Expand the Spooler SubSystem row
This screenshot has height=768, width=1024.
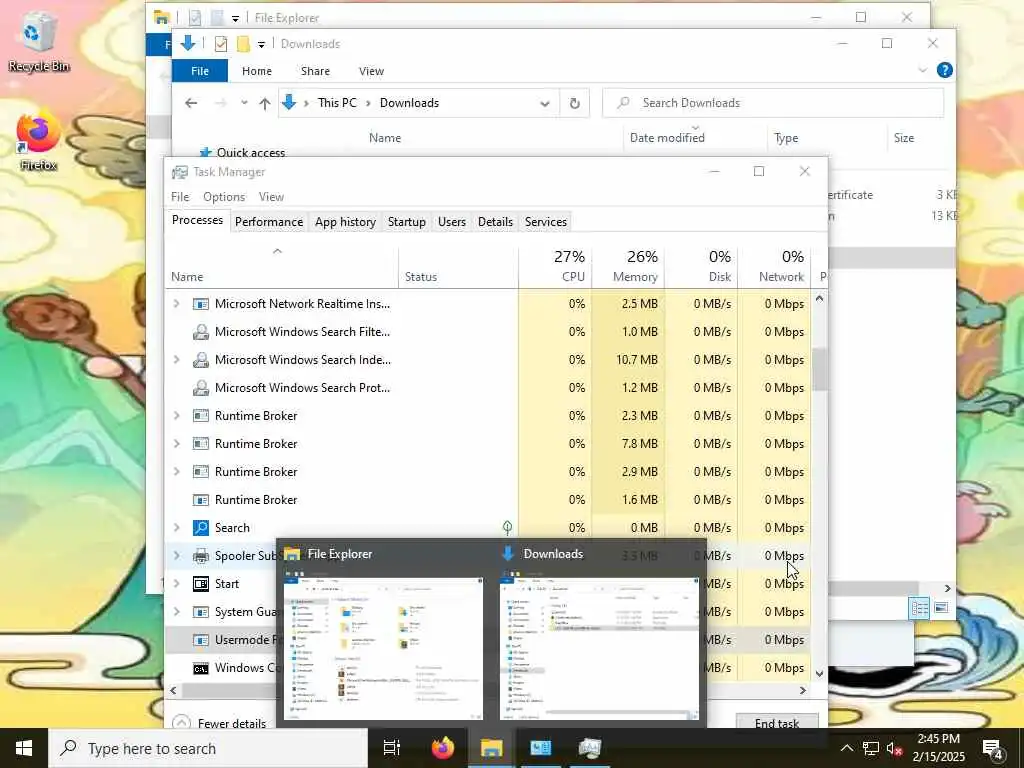coord(176,556)
